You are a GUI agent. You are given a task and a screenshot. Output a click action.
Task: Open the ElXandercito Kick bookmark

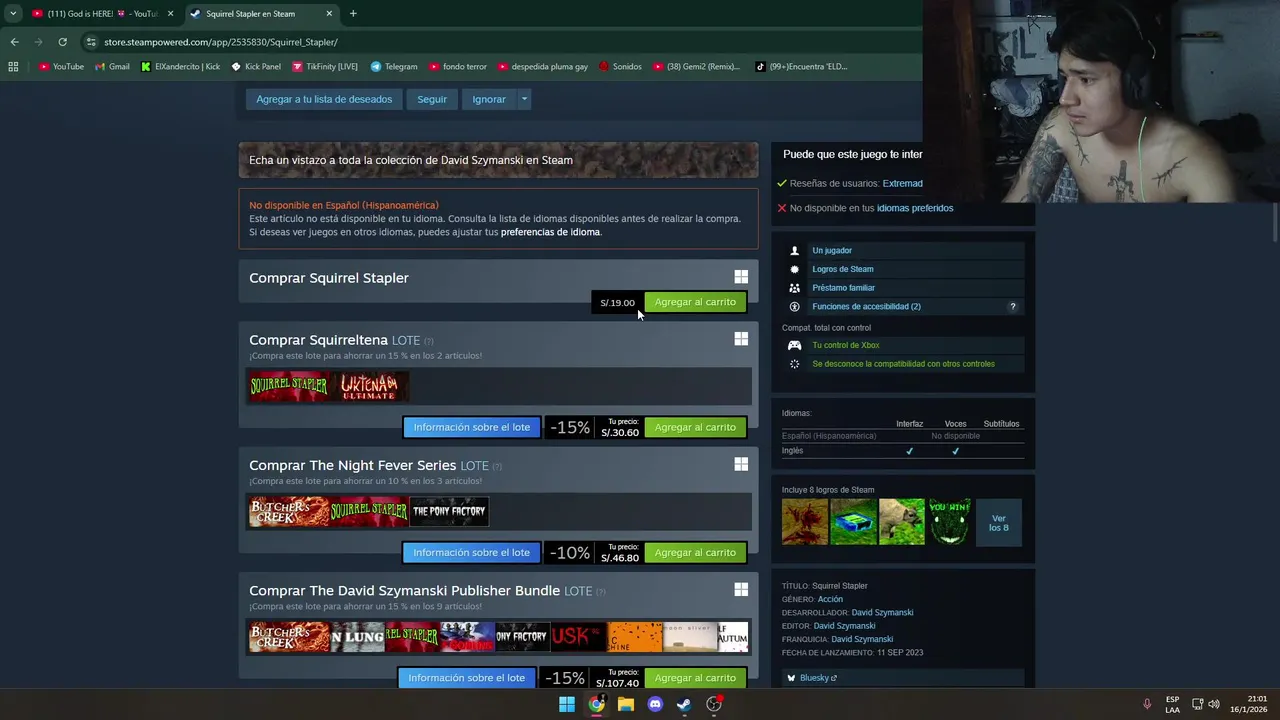(180, 67)
